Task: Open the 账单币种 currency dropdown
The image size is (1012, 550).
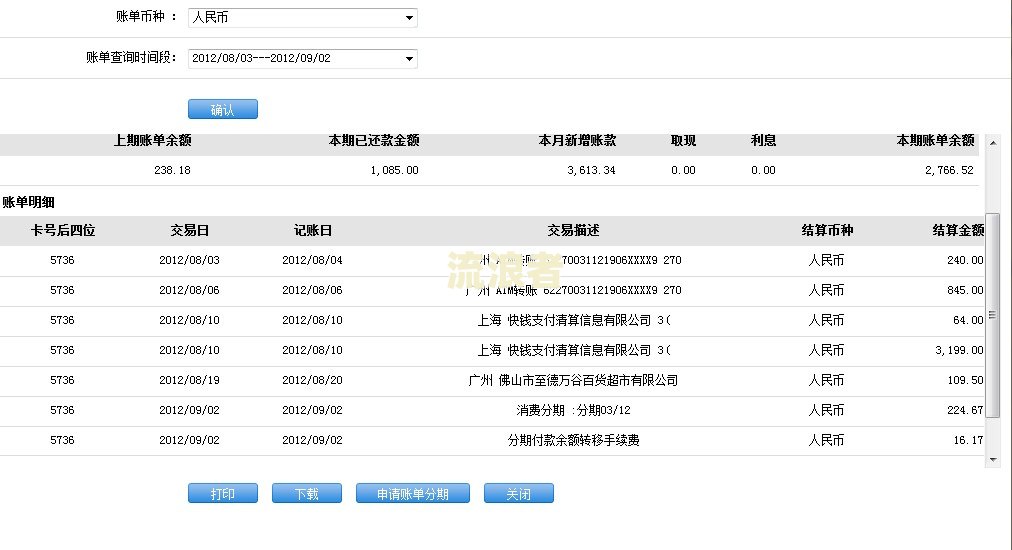Action: (x=303, y=17)
